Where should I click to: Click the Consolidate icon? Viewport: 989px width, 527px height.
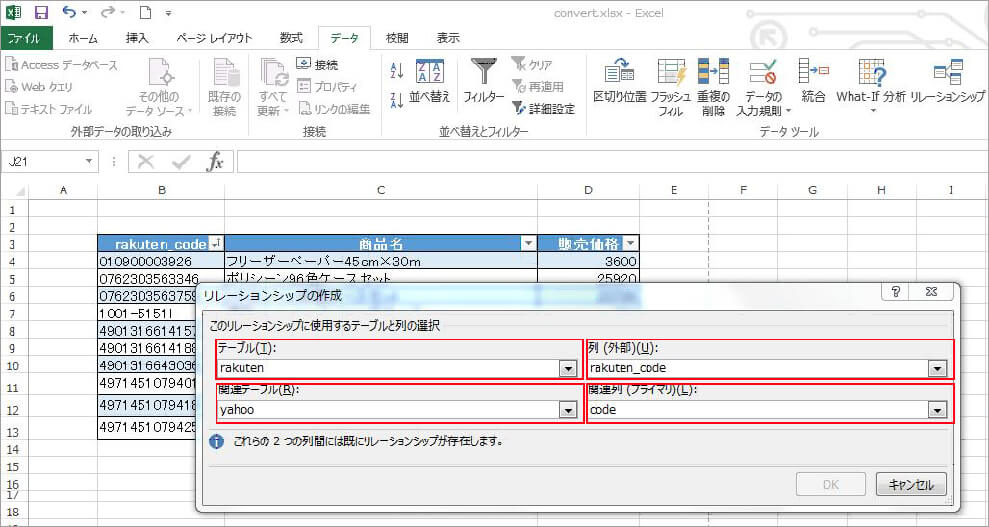(x=813, y=73)
